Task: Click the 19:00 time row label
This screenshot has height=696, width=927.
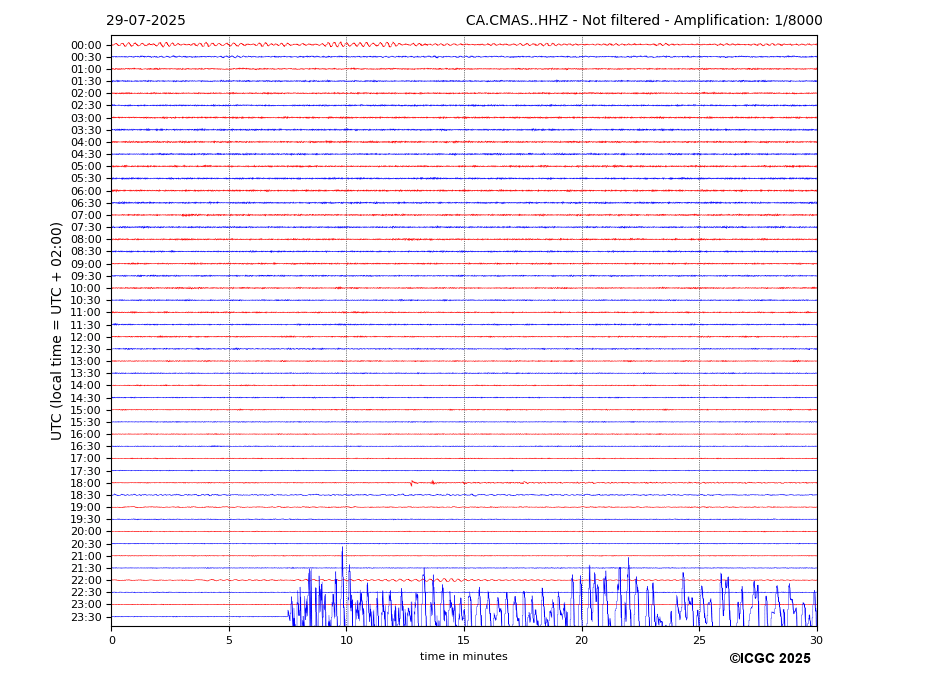Action: click(x=86, y=507)
